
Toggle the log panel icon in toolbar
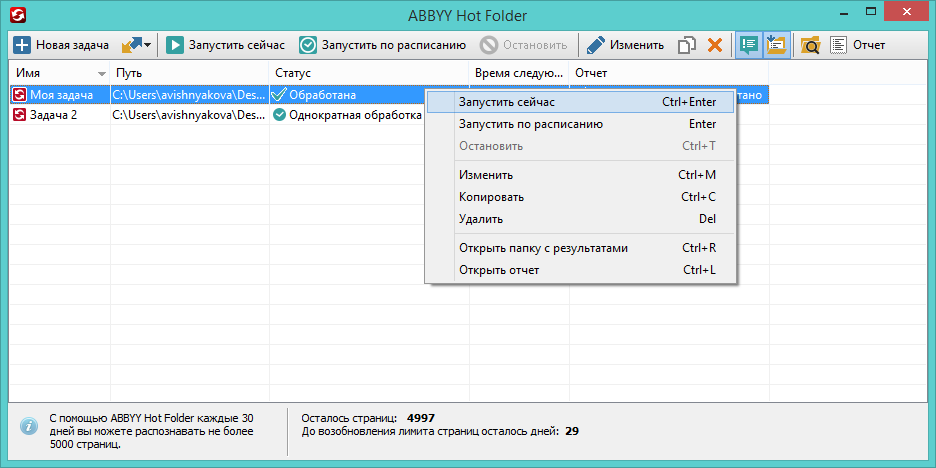pos(749,45)
